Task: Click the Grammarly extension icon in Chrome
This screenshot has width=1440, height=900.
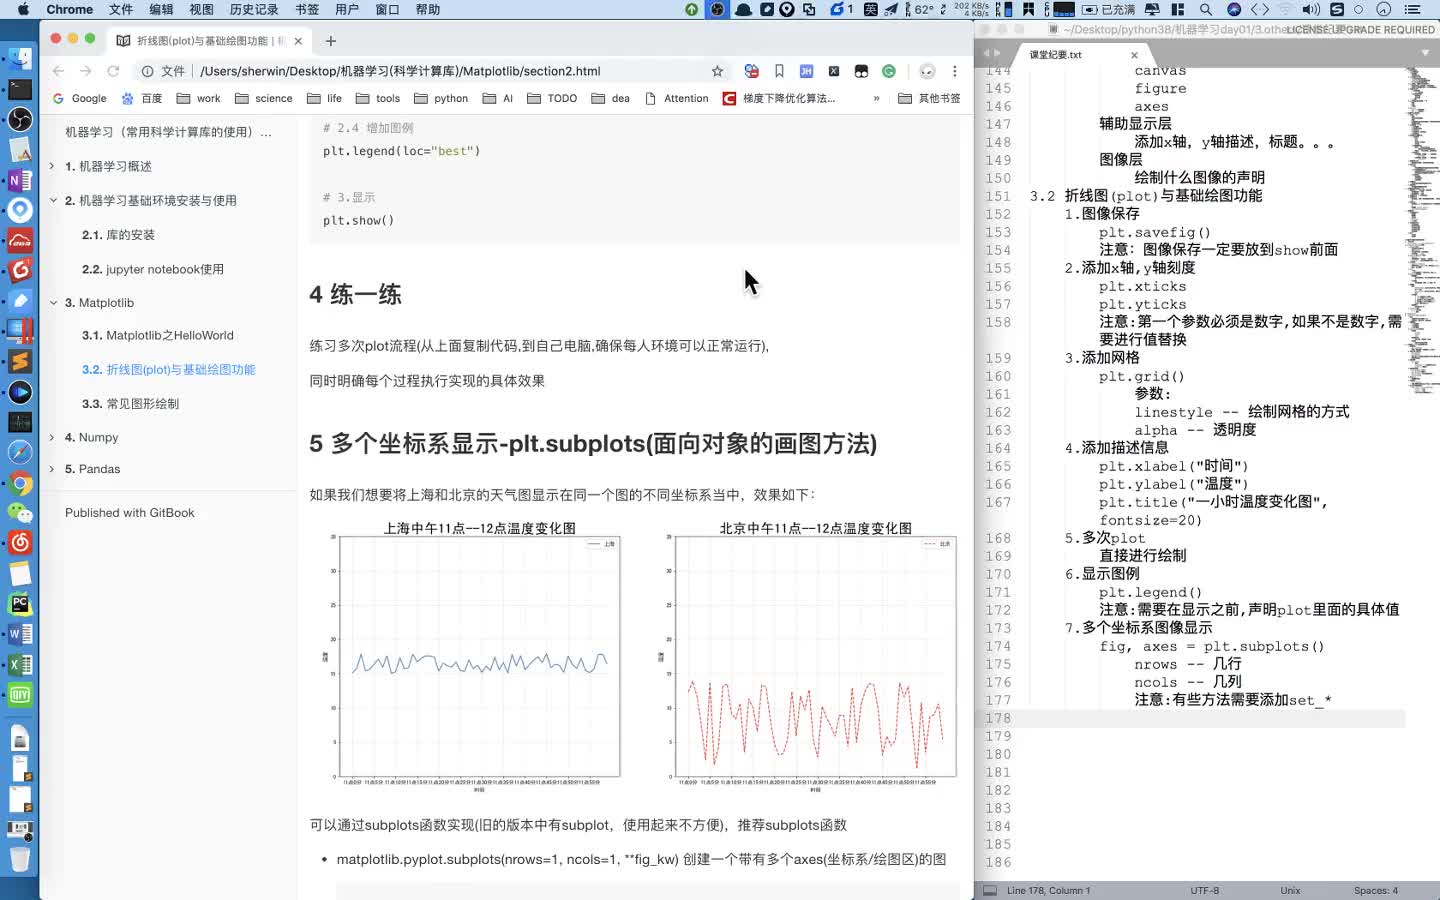Action: click(x=888, y=71)
